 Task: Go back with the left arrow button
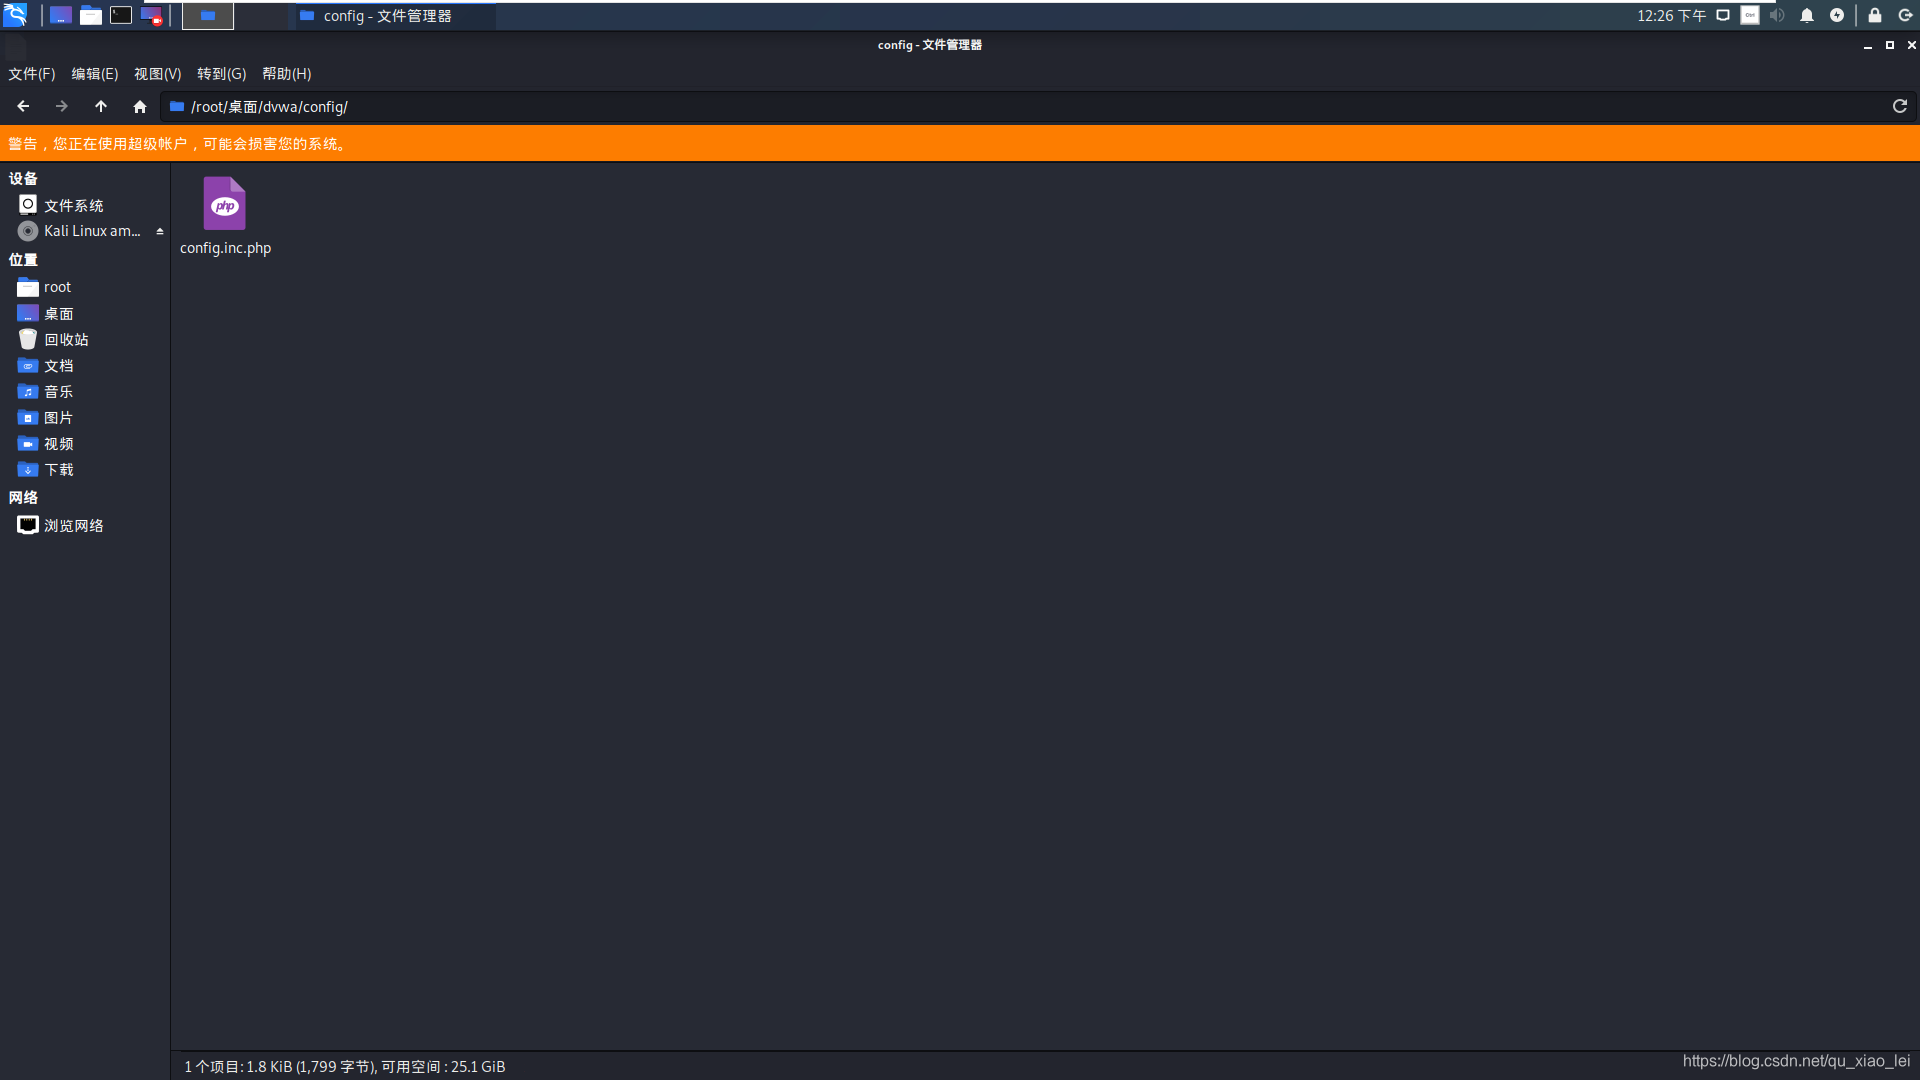(23, 106)
